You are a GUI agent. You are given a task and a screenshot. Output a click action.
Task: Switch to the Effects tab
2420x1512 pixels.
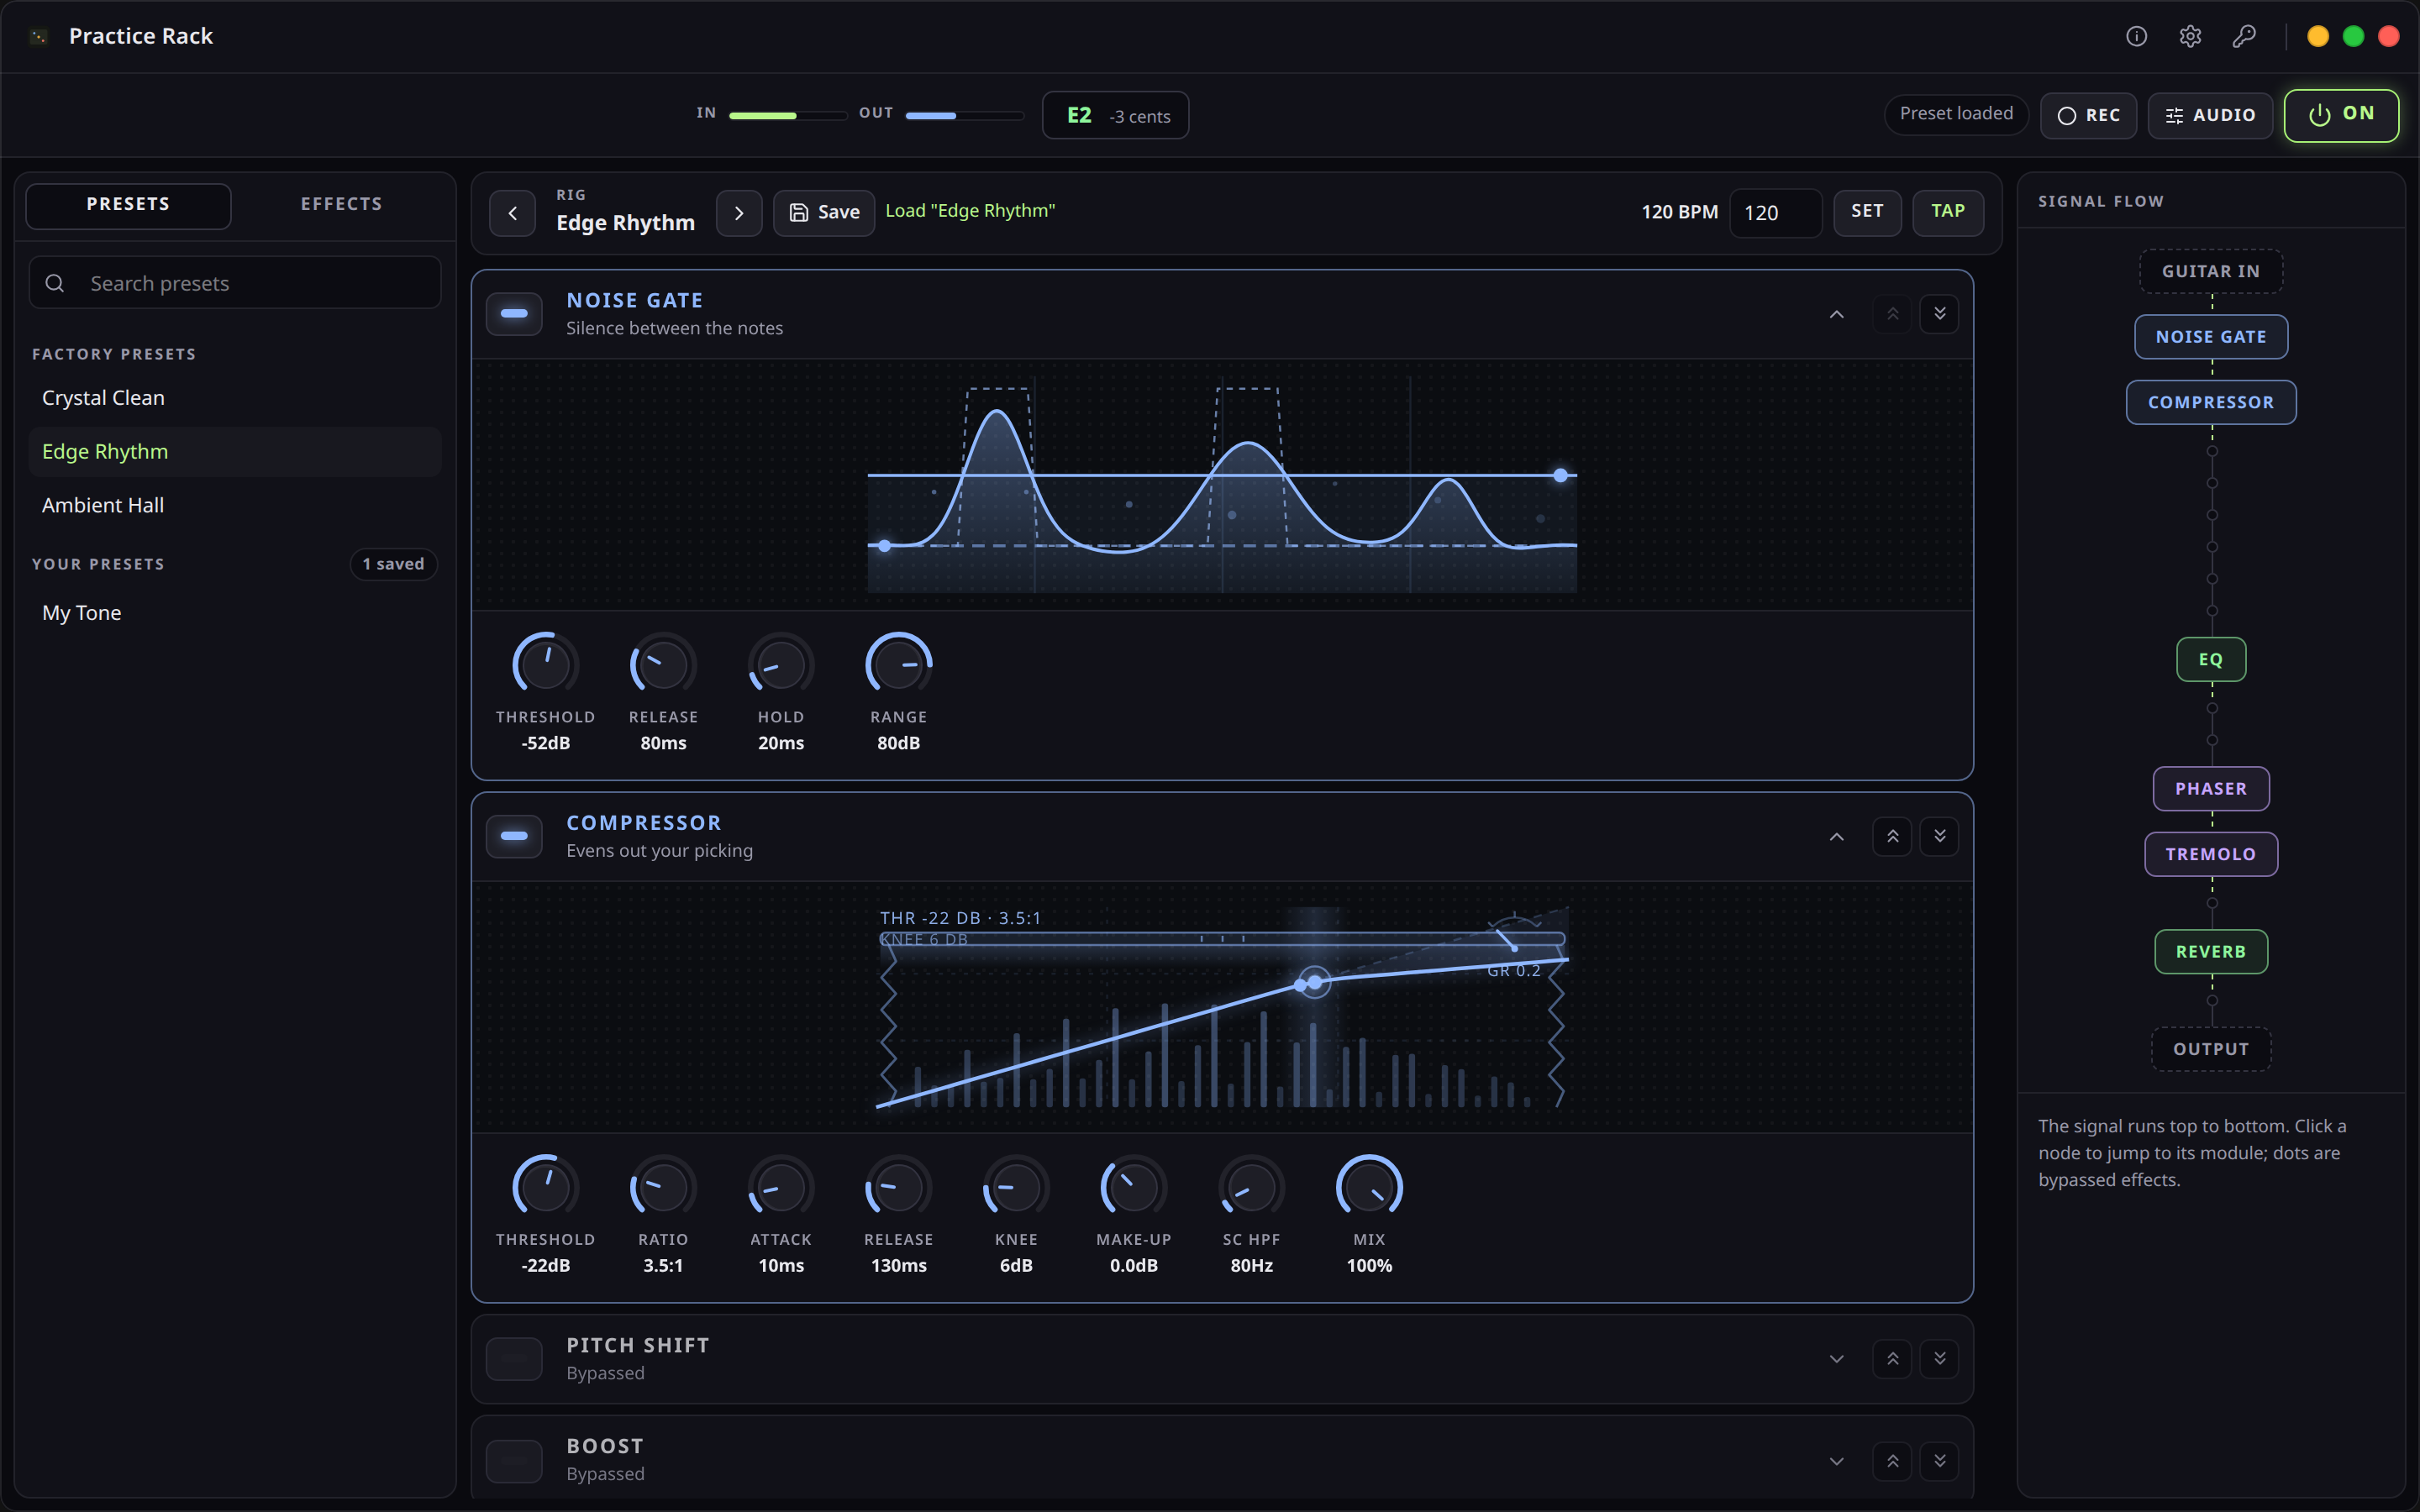pyautogui.click(x=341, y=205)
